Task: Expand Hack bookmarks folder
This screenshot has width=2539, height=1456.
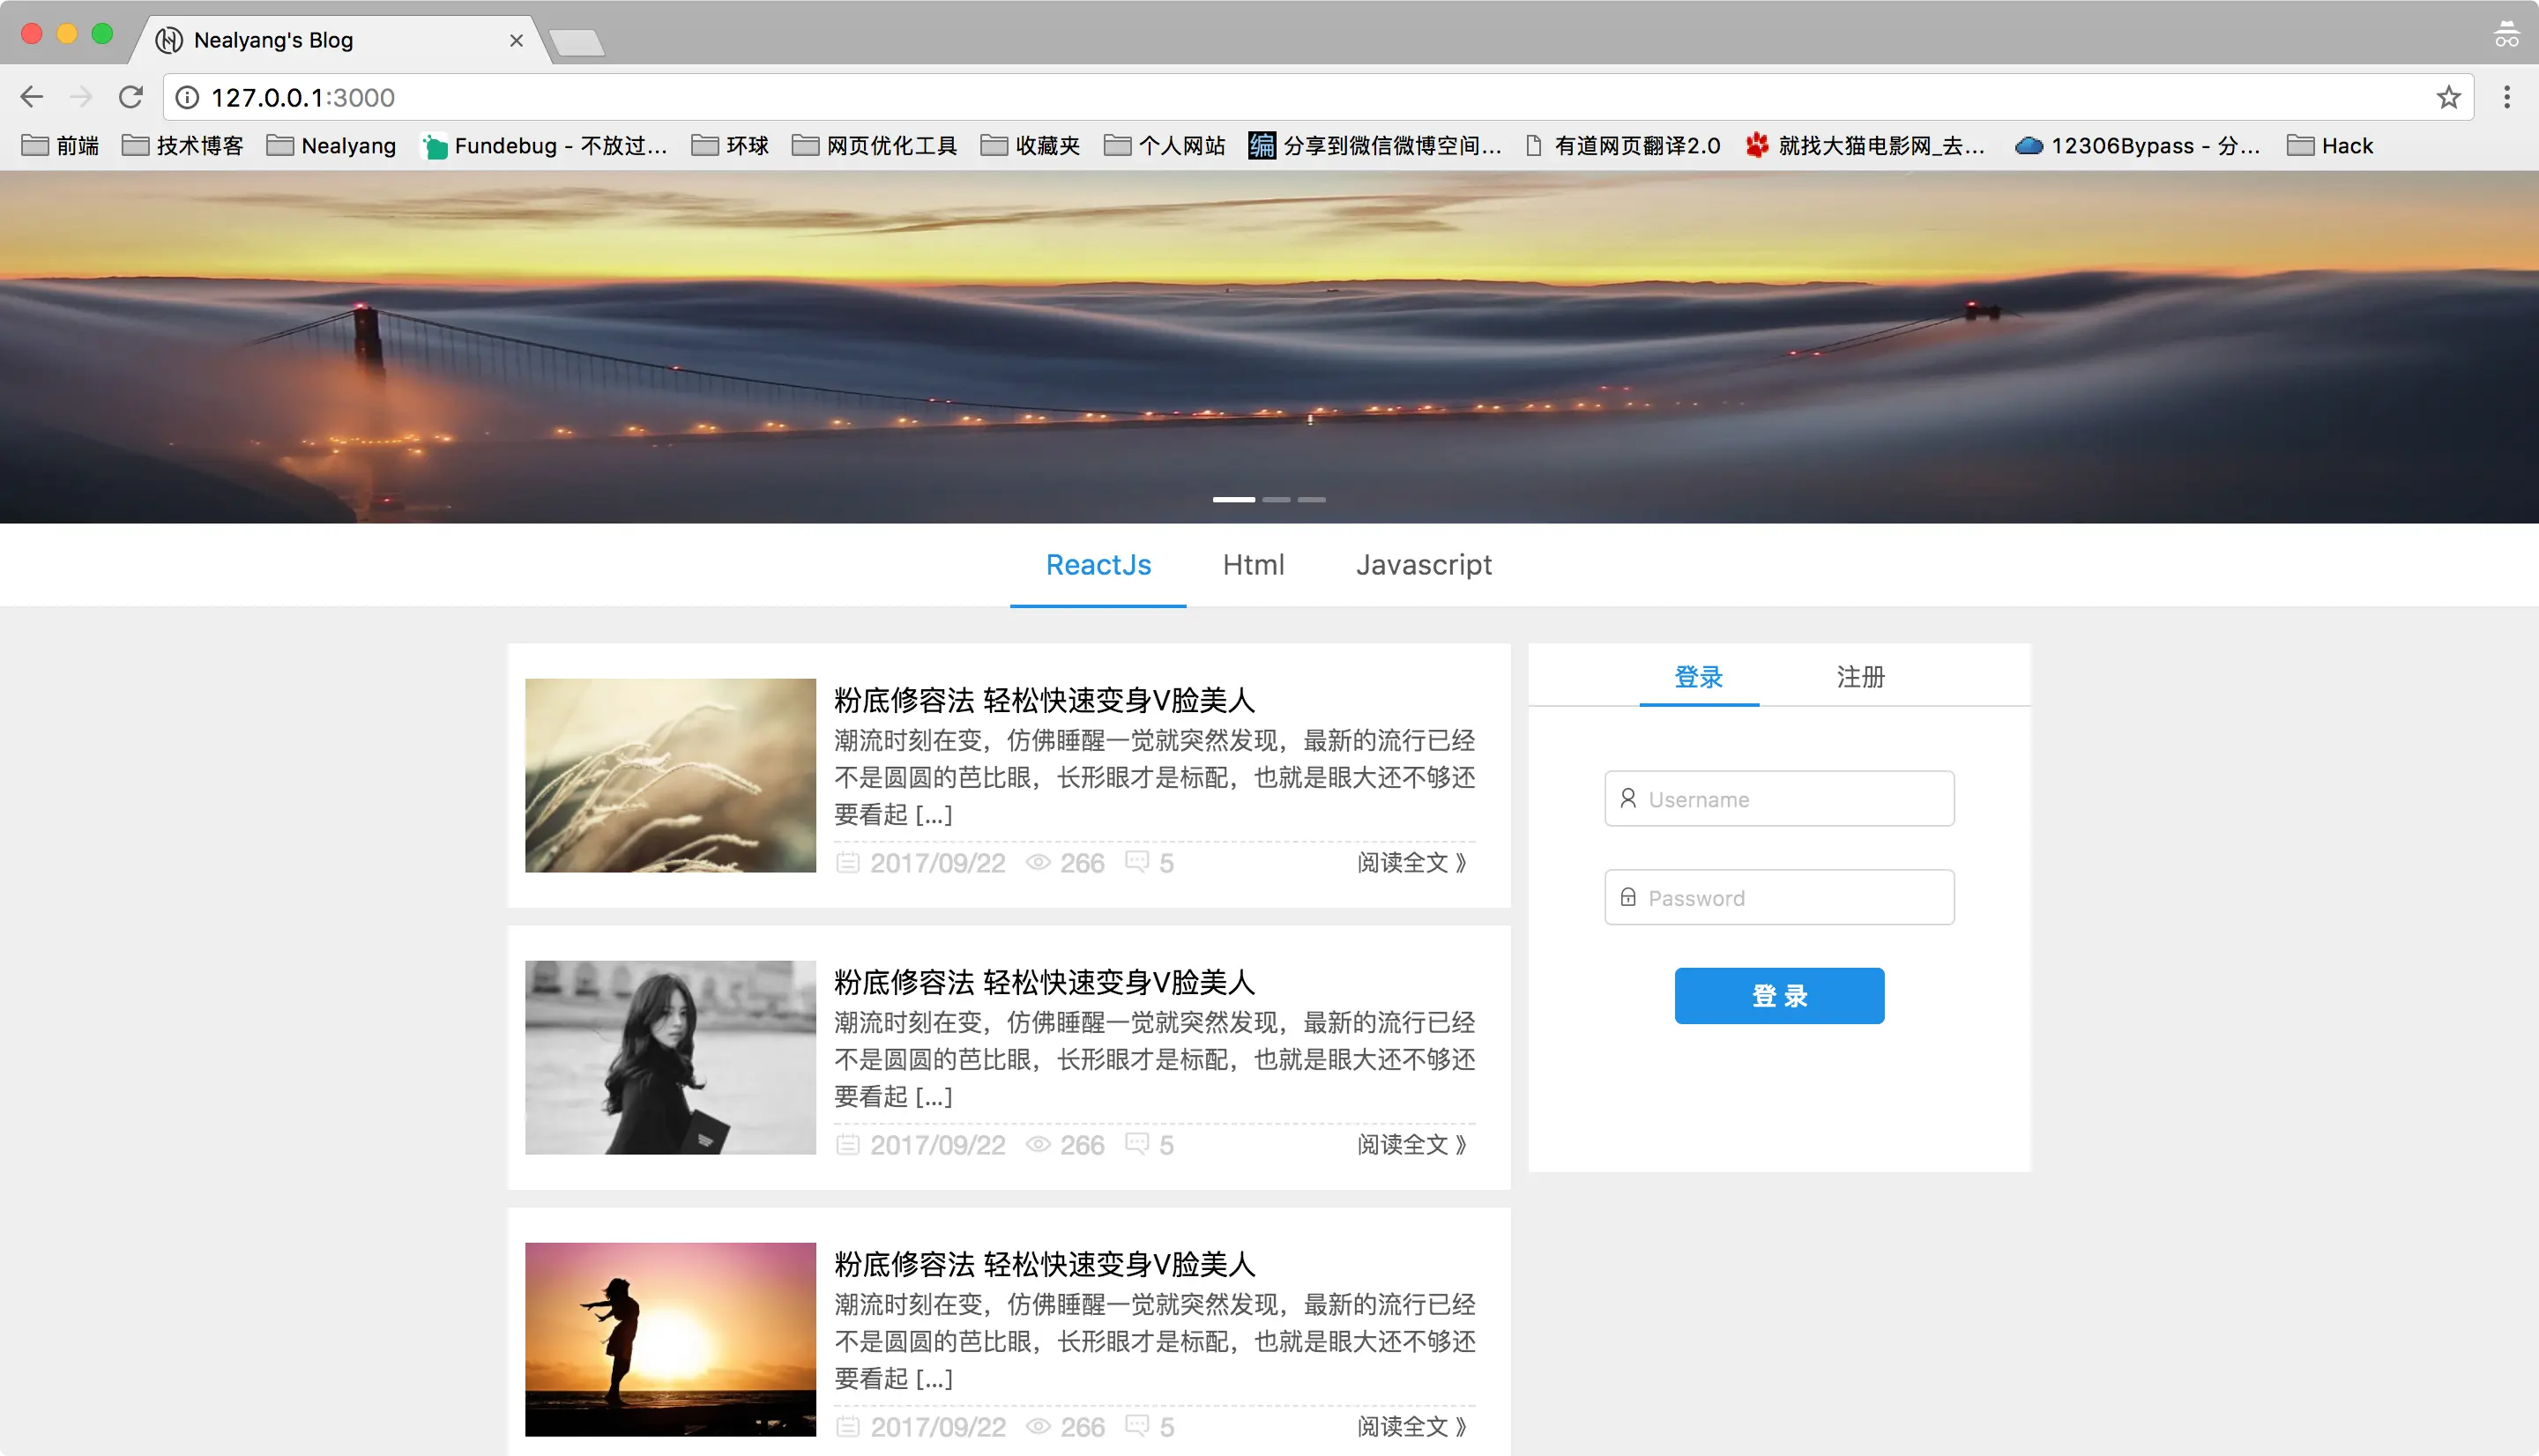Action: (2329, 146)
